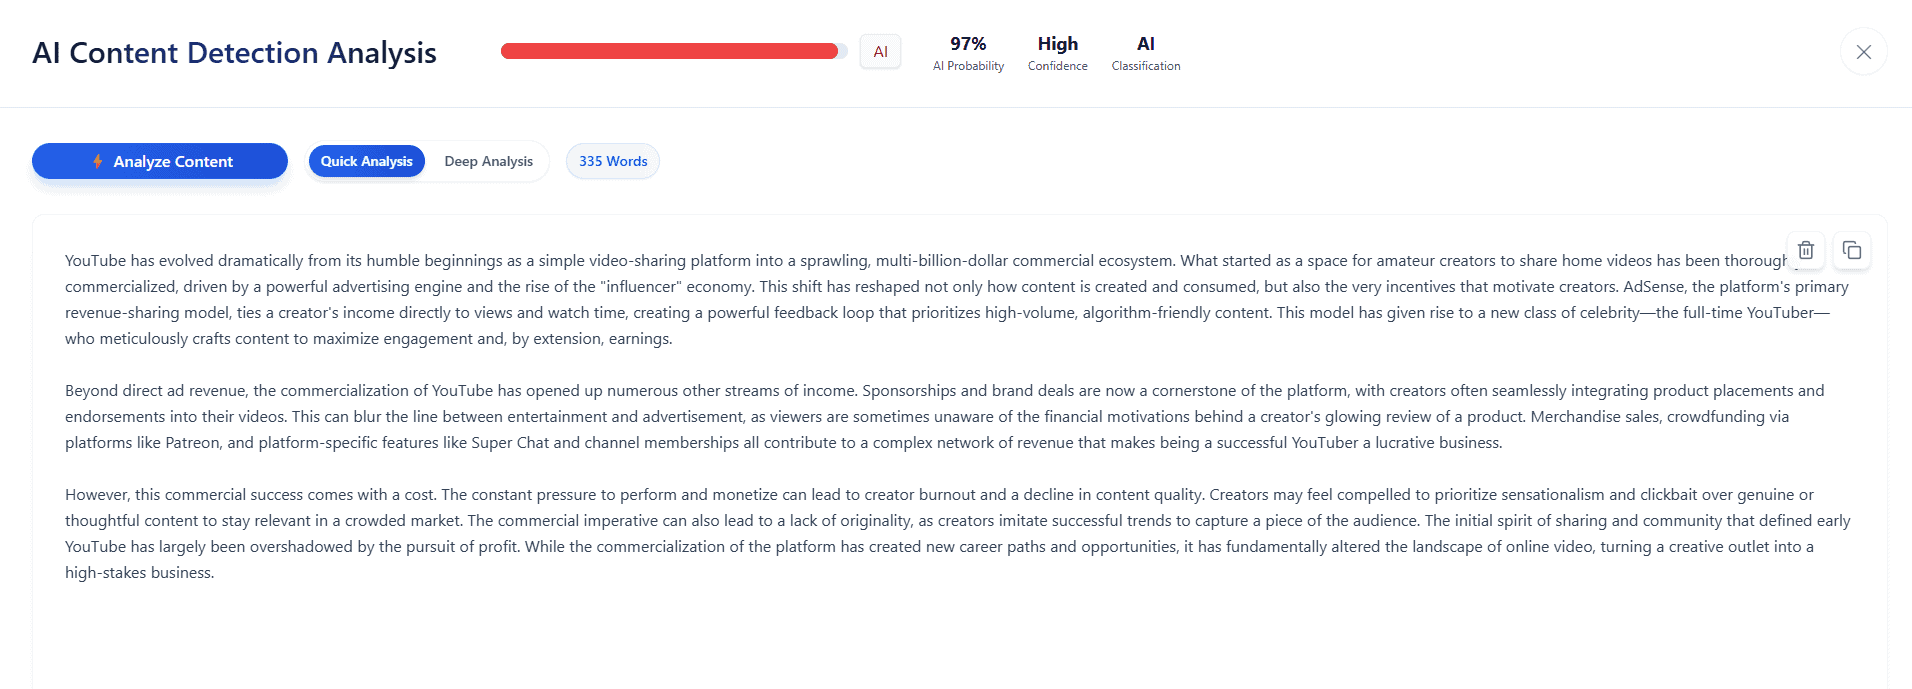1912x689 pixels.
Task: Click the AI Classification result
Action: coord(1145,53)
